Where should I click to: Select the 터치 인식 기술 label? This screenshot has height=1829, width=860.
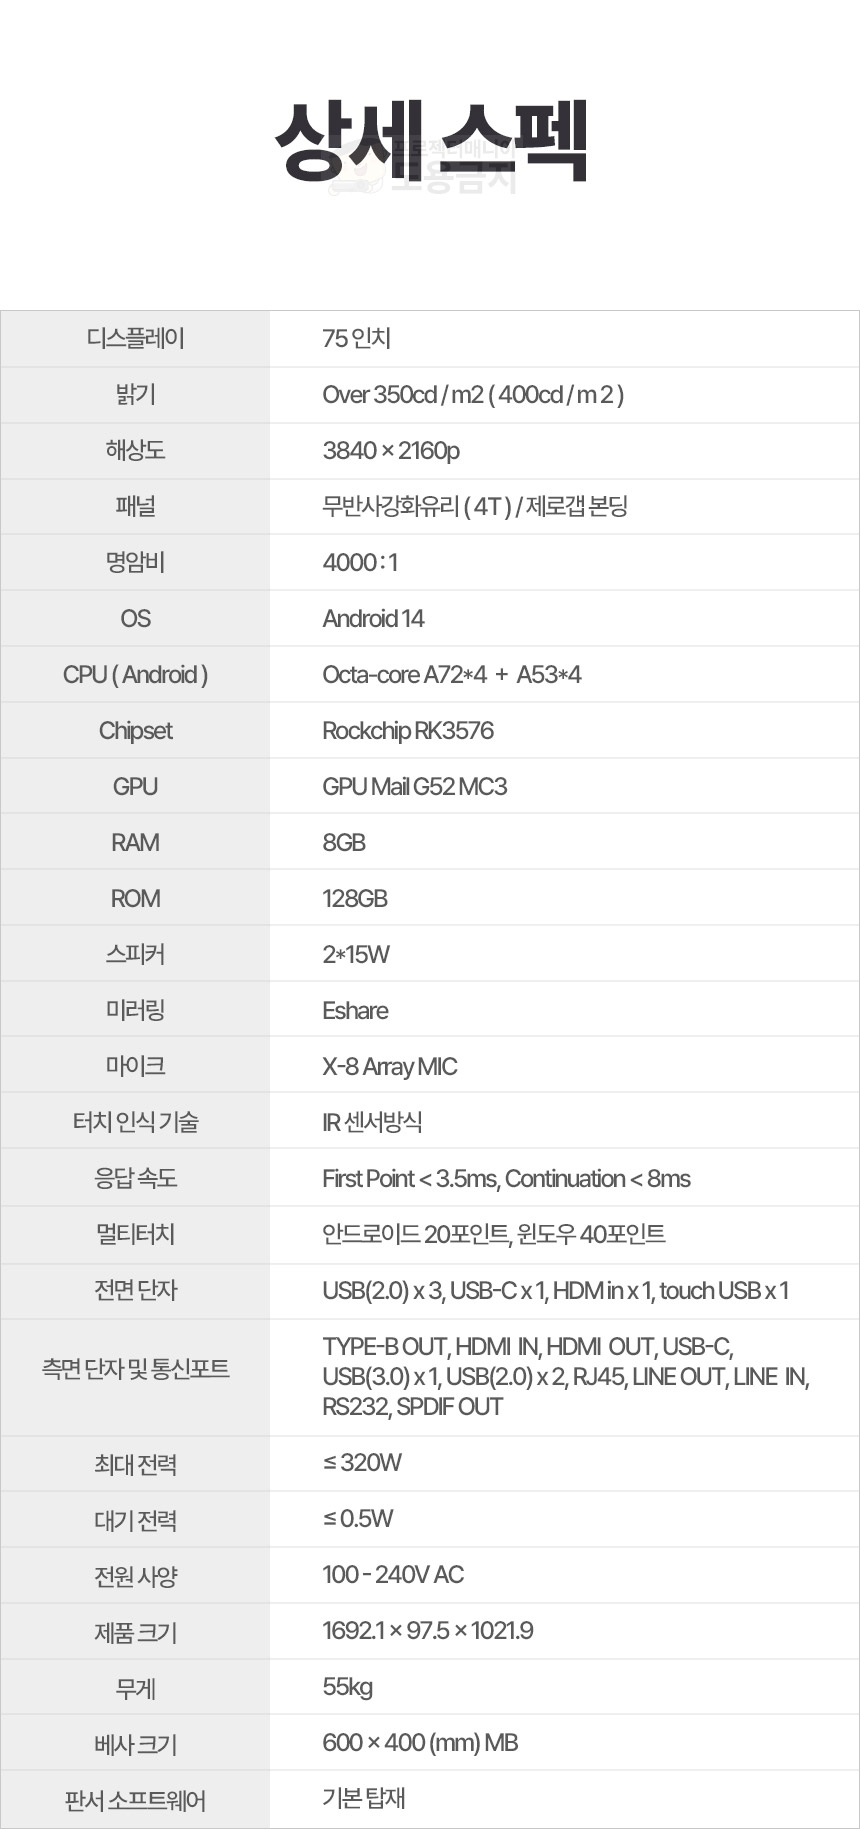point(135,1123)
